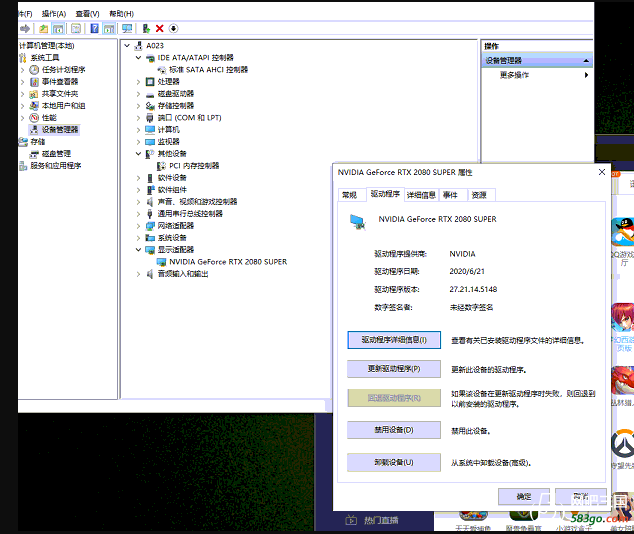This screenshot has height=534, width=634.
Task: Collapse the IDE ATA/ATAPI 控制器 node
Action: tap(138, 58)
